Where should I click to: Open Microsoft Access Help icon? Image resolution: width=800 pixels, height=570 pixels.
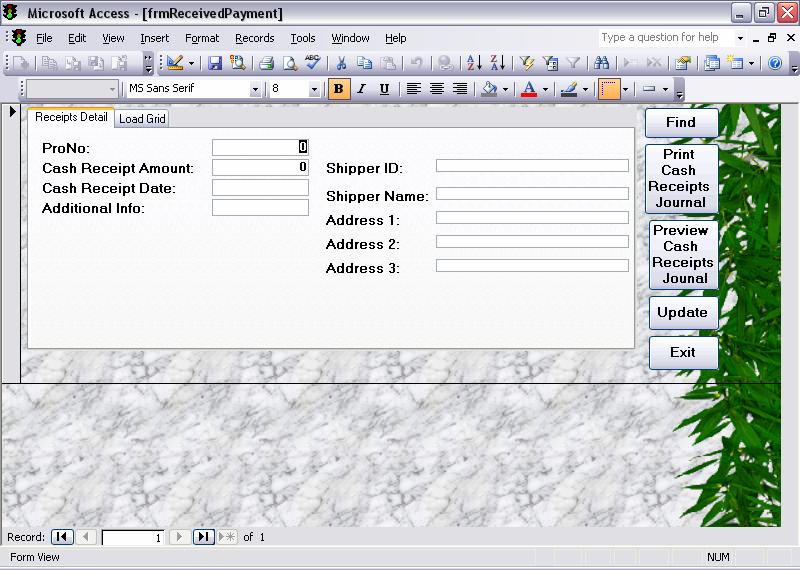coord(774,63)
